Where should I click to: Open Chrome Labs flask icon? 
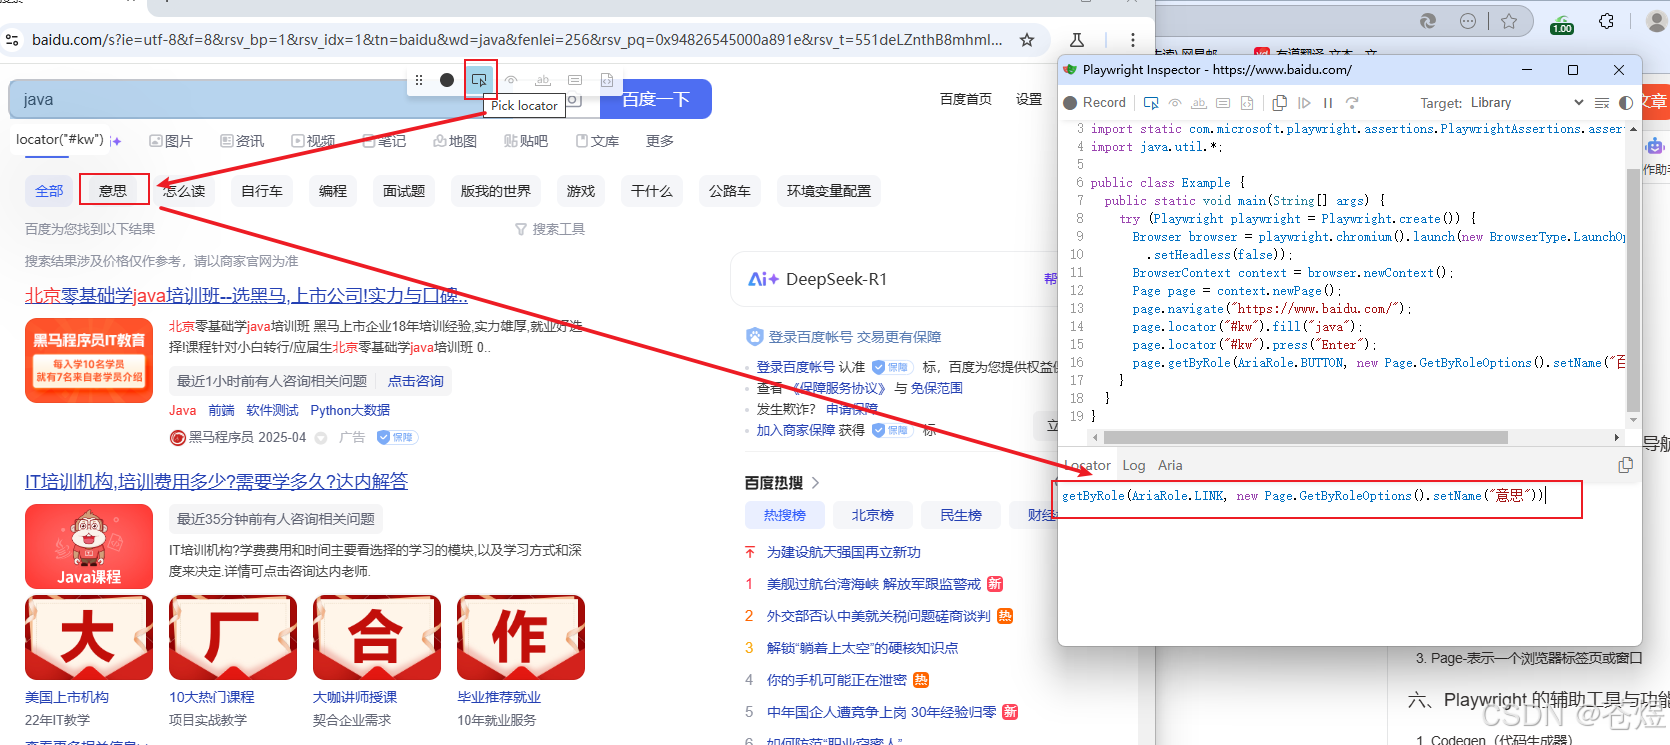[1077, 40]
